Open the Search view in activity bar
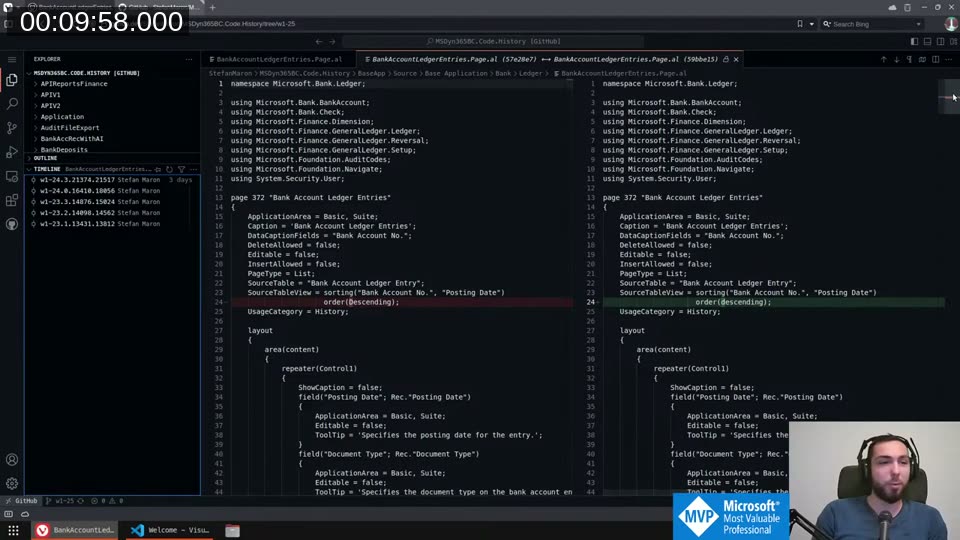 point(12,103)
